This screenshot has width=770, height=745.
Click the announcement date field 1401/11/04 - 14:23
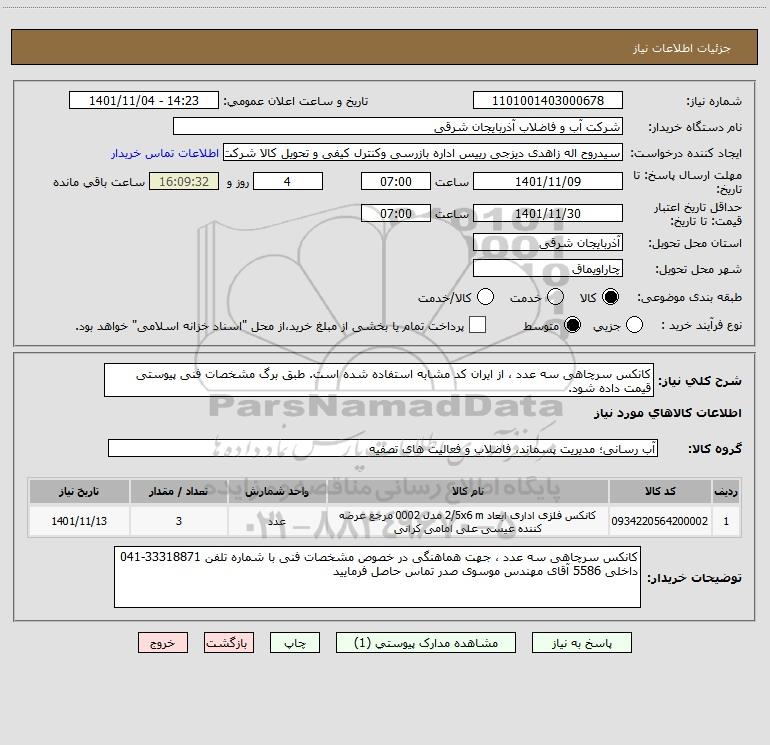[x=144, y=101]
